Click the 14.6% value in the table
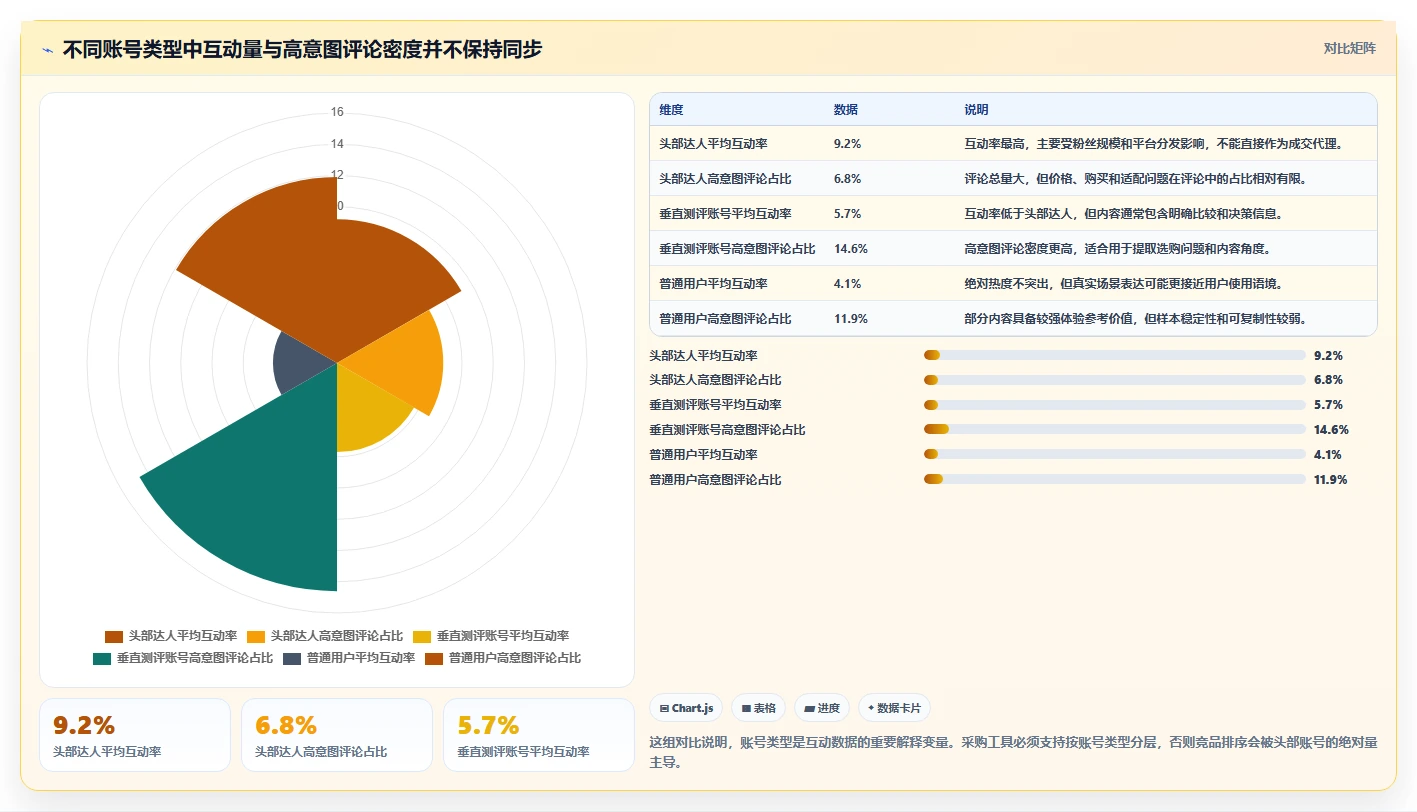Image resolution: width=1417 pixels, height=812 pixels. click(851, 248)
